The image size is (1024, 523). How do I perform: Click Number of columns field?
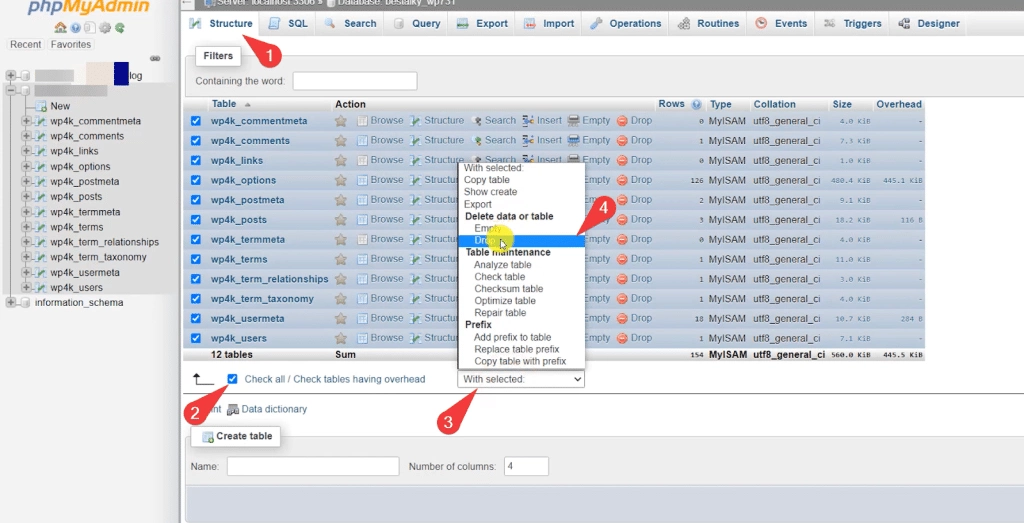[526, 466]
